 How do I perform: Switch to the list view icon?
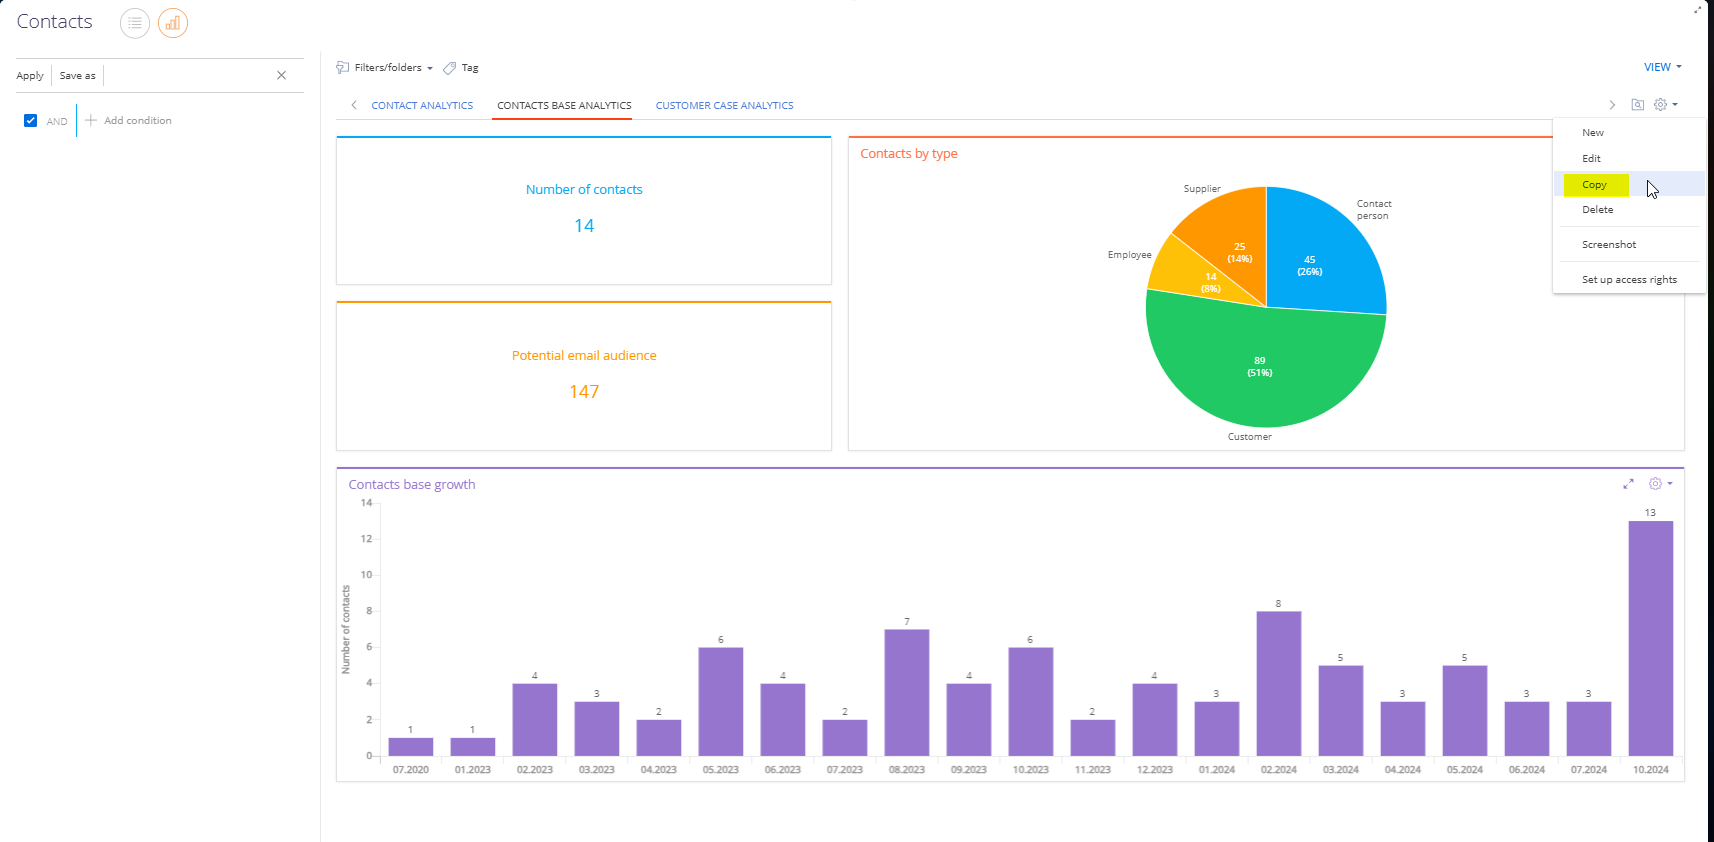[x=135, y=22]
